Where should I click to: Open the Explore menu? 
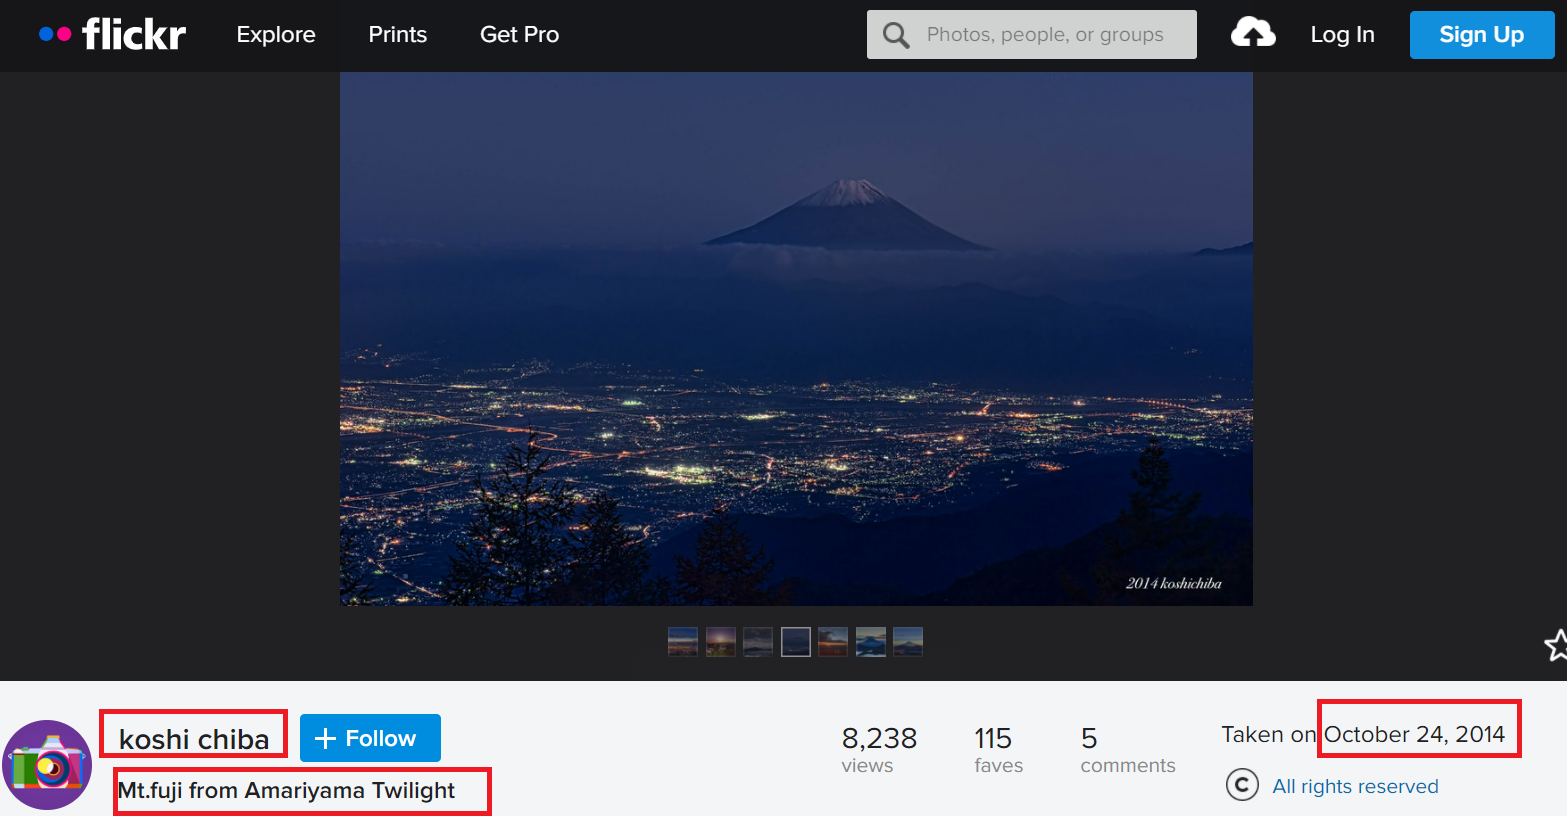pos(276,35)
